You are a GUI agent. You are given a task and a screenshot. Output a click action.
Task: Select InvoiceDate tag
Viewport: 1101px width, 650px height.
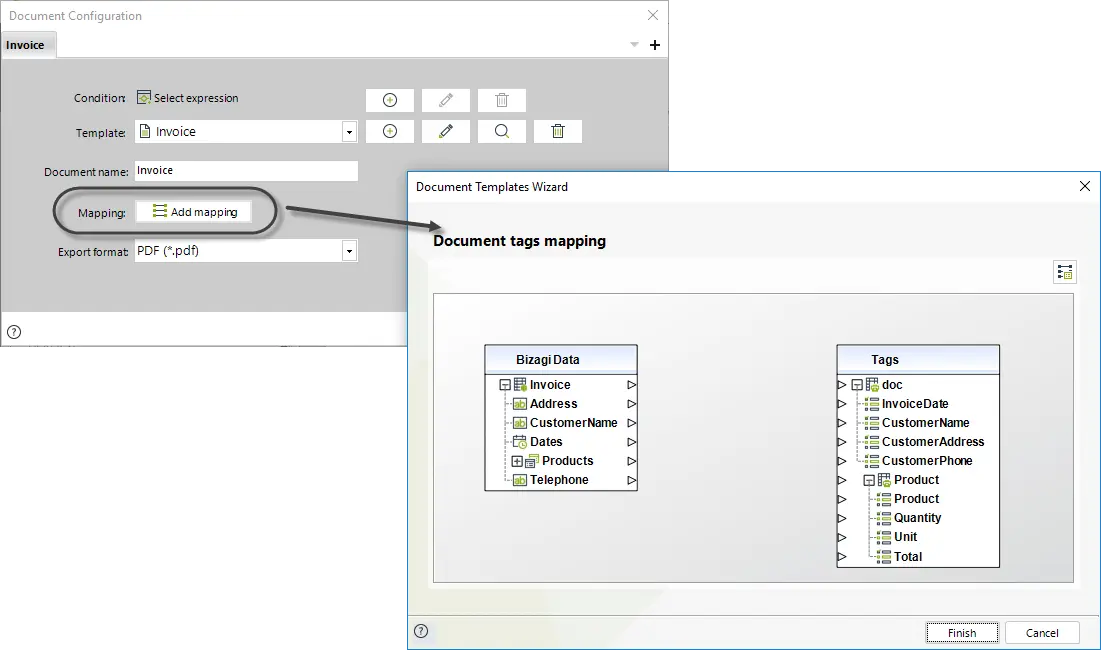(x=915, y=404)
